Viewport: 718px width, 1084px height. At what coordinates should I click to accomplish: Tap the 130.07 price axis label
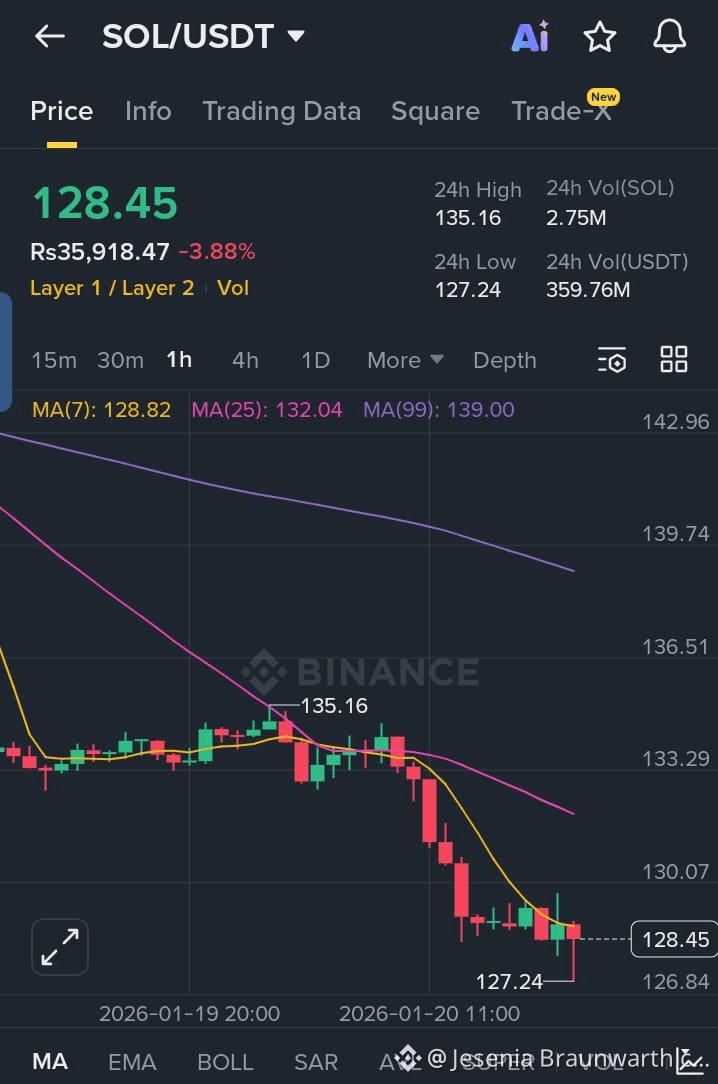[x=676, y=872]
